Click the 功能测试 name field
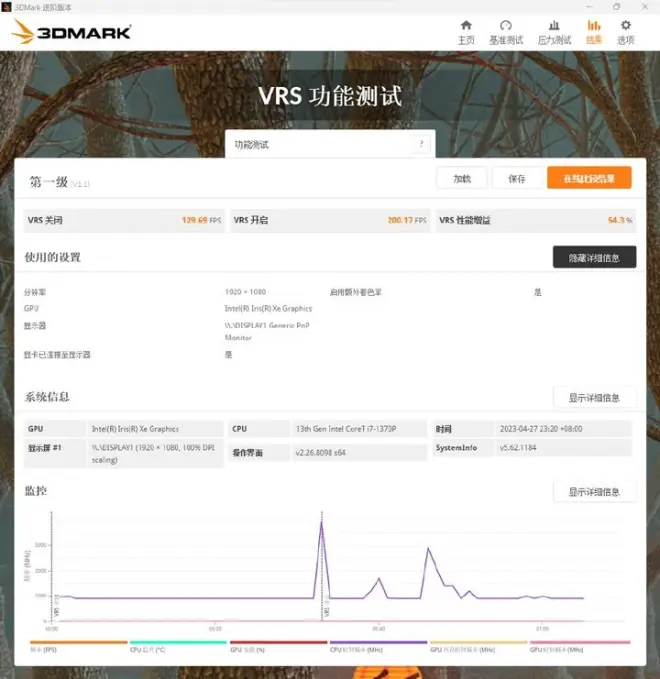 point(320,144)
